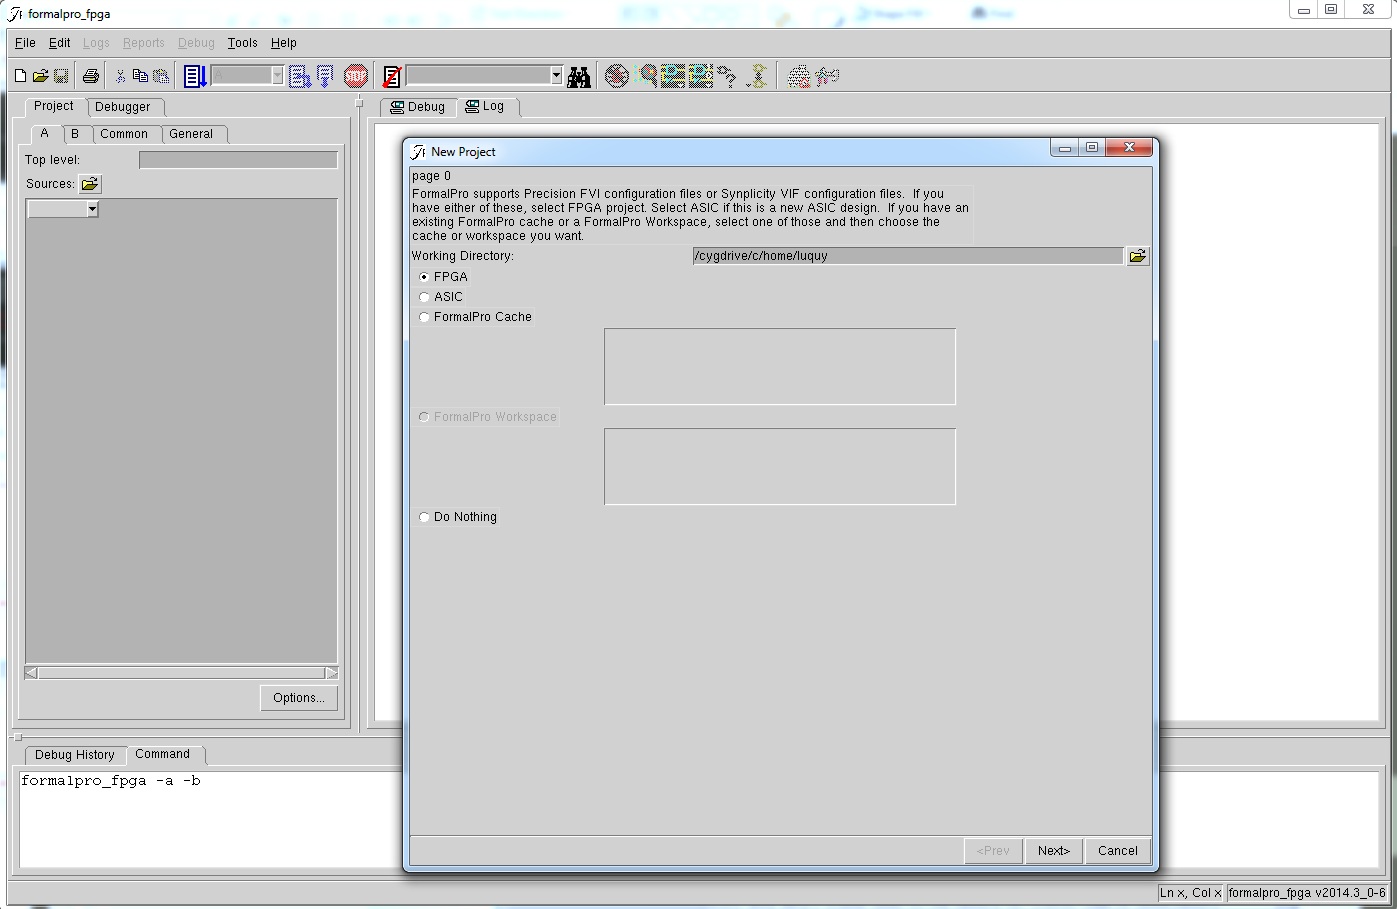
Task: Click the Open folder toolbar icon
Action: (40, 76)
